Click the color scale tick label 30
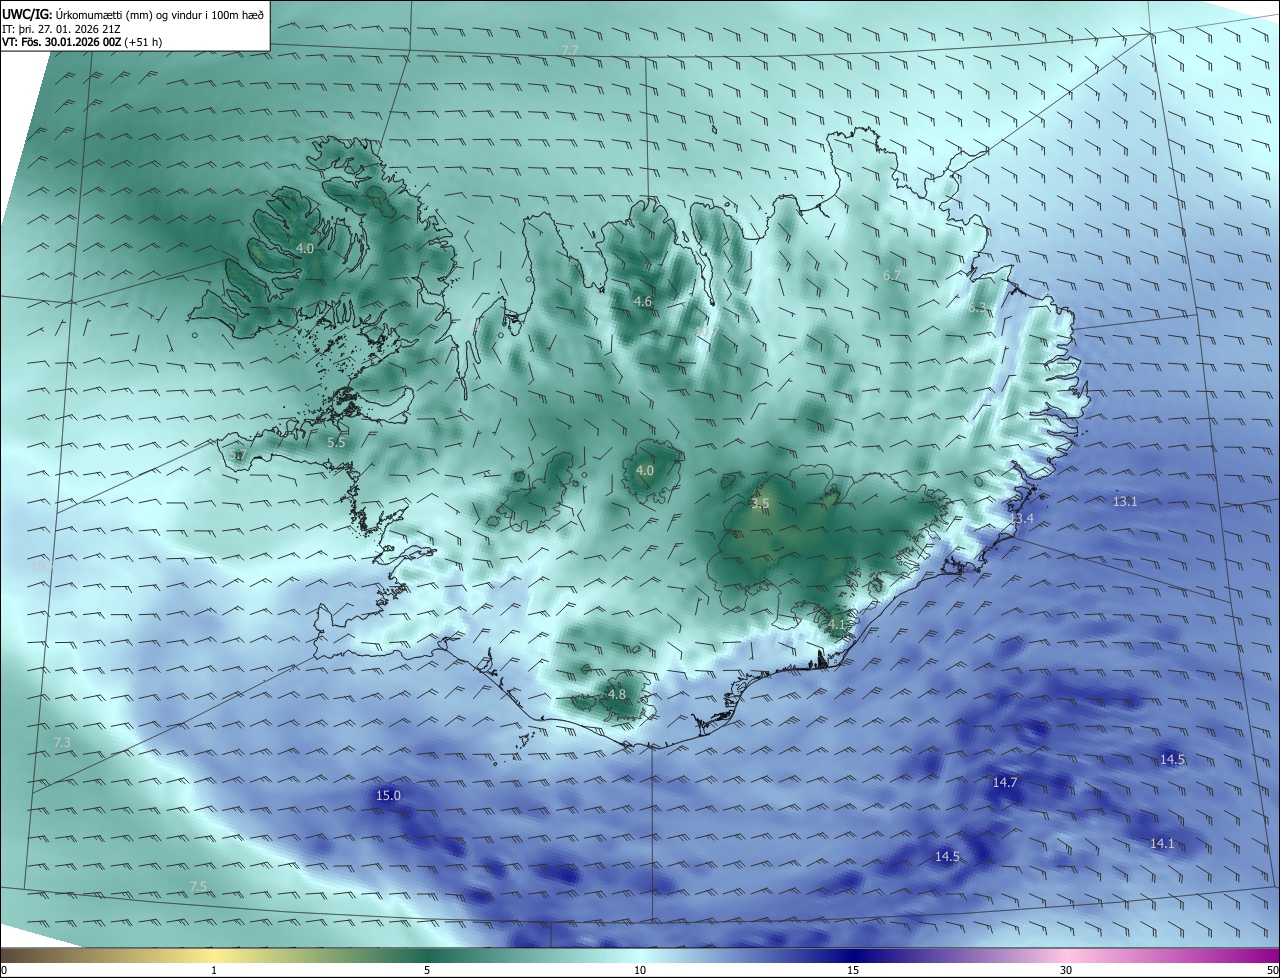The width and height of the screenshot is (1280, 978). pyautogui.click(x=1066, y=970)
